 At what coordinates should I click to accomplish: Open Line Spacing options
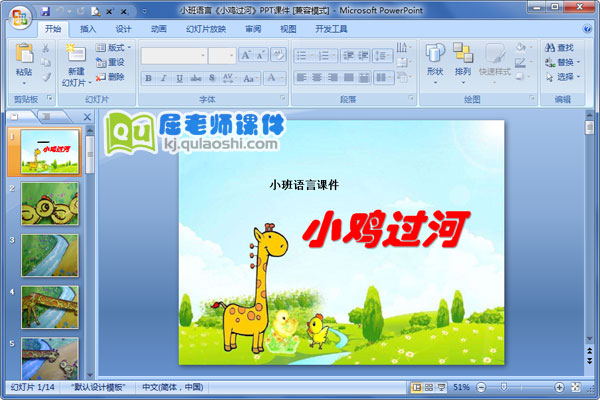pyautogui.click(x=382, y=56)
